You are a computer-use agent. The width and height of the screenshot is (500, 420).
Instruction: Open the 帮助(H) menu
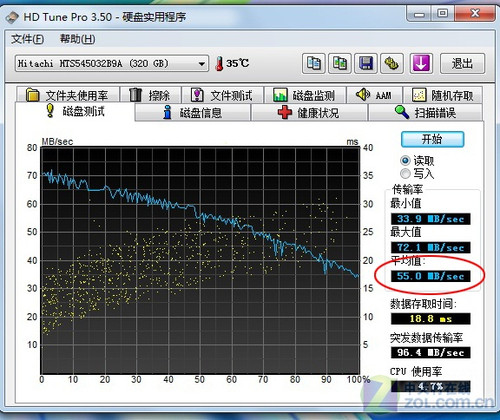(77, 39)
